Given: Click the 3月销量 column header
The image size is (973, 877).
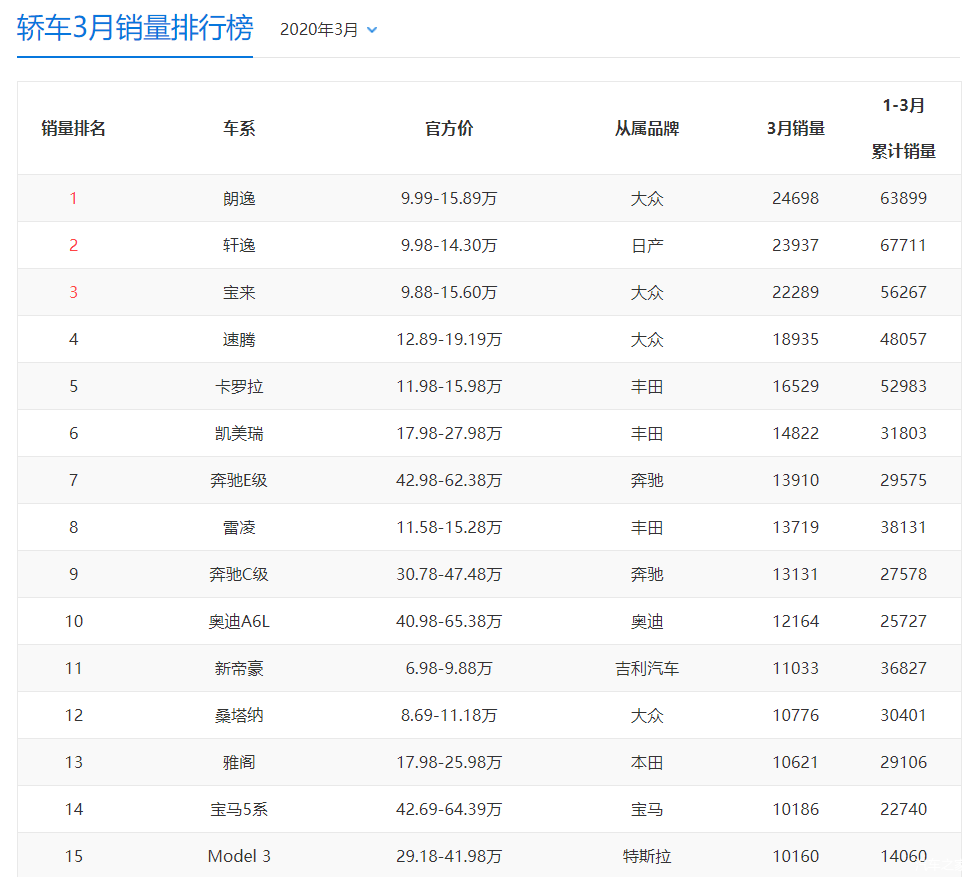Looking at the screenshot, I should point(796,128).
